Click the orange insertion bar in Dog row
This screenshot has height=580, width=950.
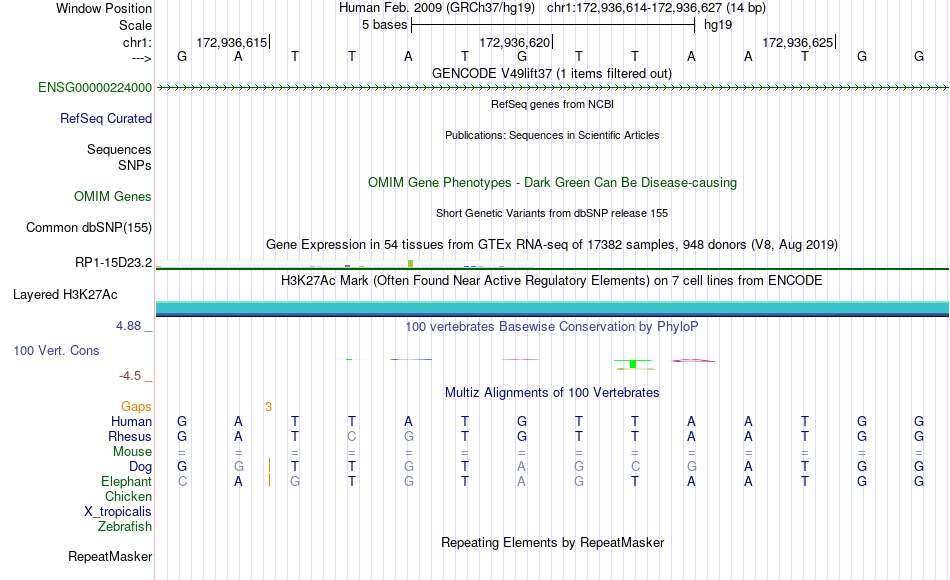[x=270, y=465]
